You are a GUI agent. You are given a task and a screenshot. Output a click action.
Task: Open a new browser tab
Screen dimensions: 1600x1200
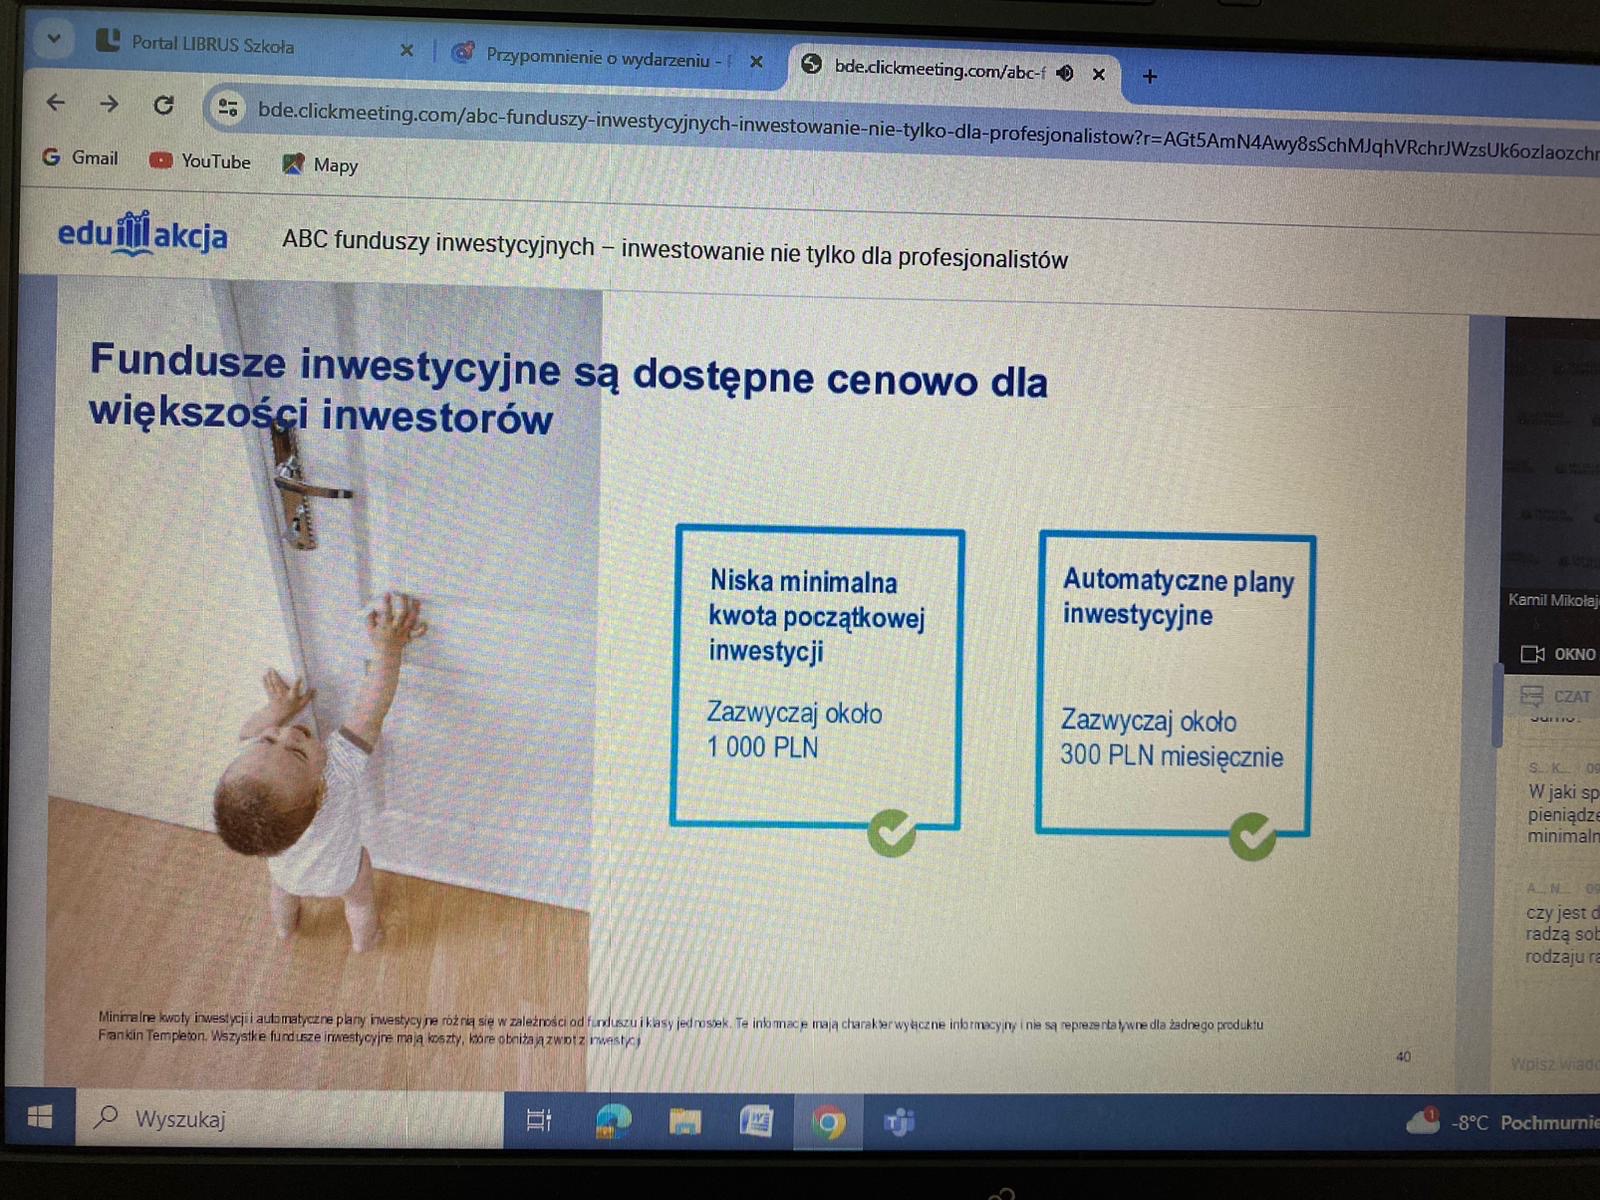click(1150, 76)
